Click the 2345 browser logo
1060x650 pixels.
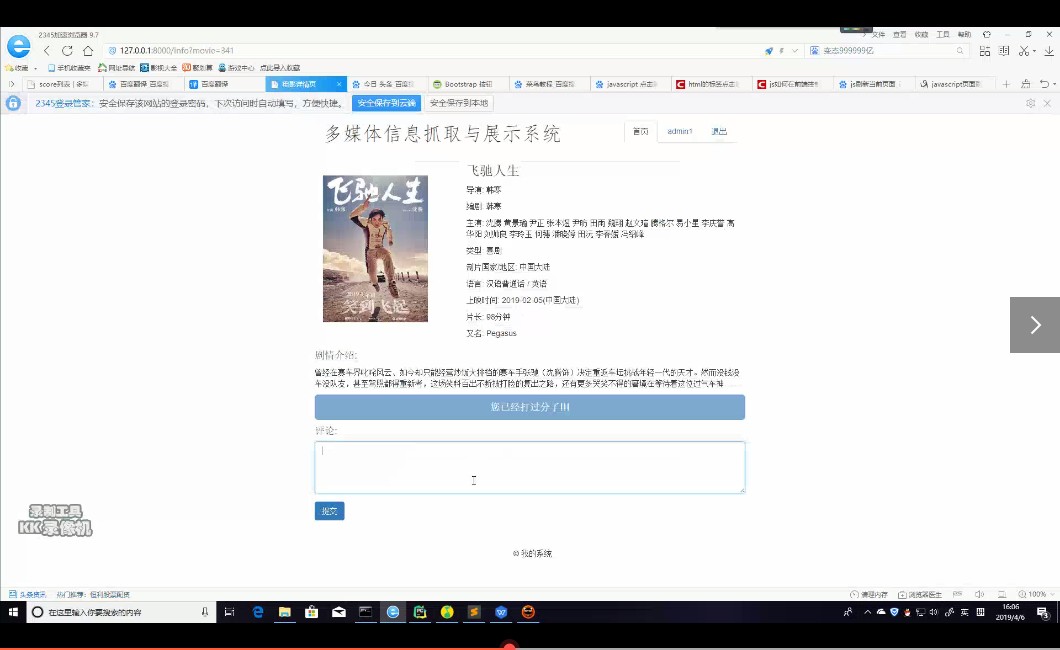click(18, 46)
